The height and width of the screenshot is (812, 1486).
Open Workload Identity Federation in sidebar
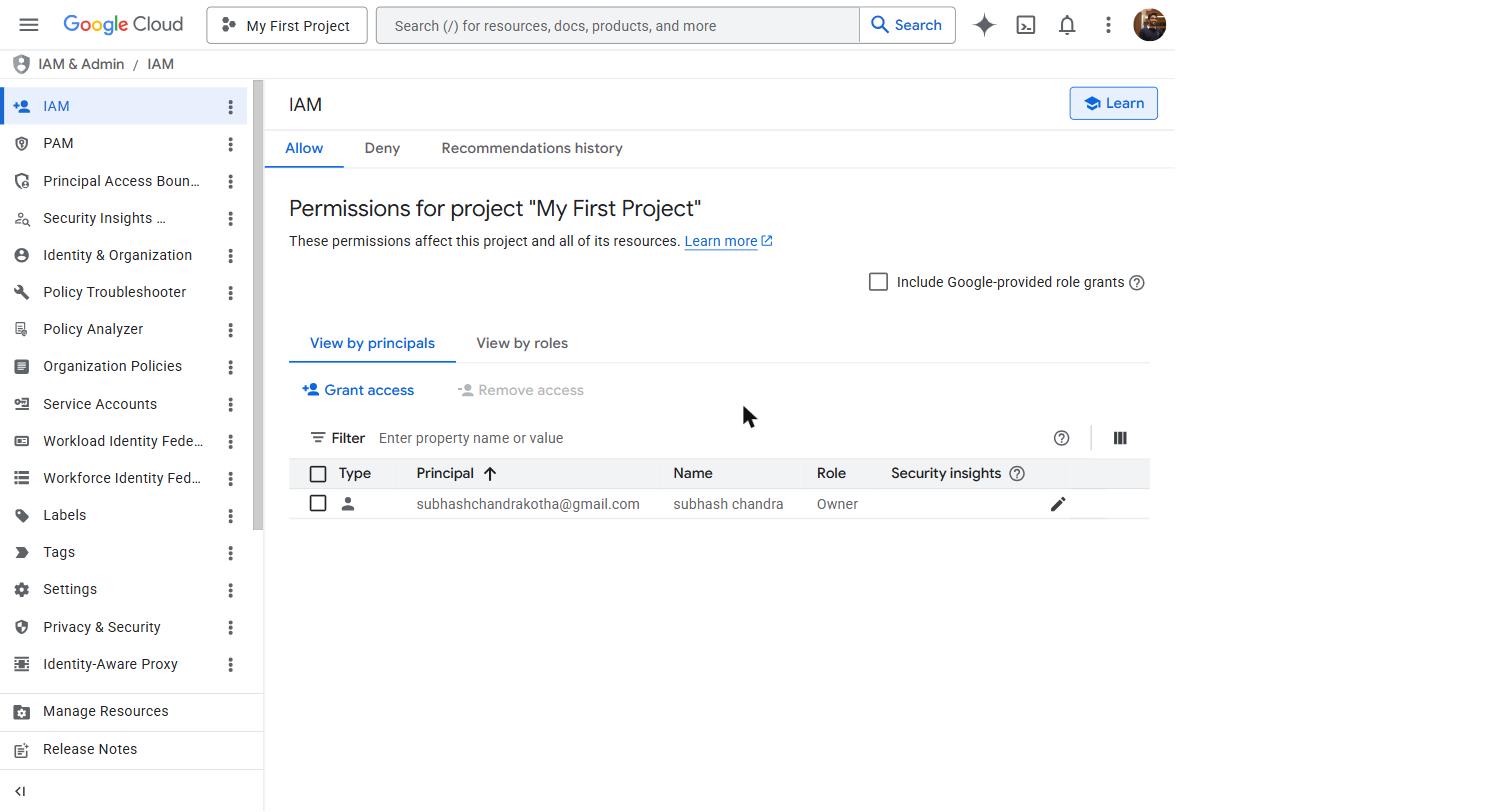click(x=123, y=441)
